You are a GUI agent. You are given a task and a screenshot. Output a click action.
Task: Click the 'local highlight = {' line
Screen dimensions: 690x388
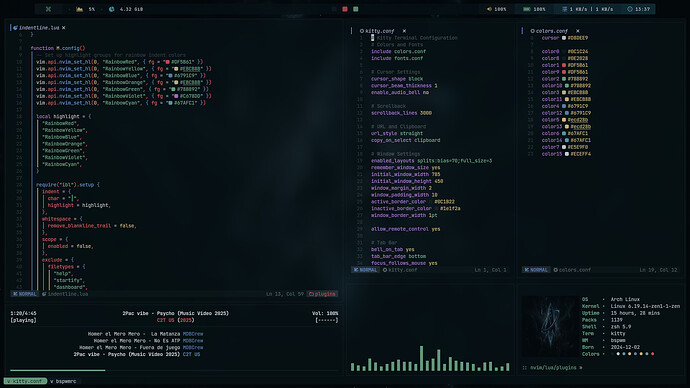(64, 117)
